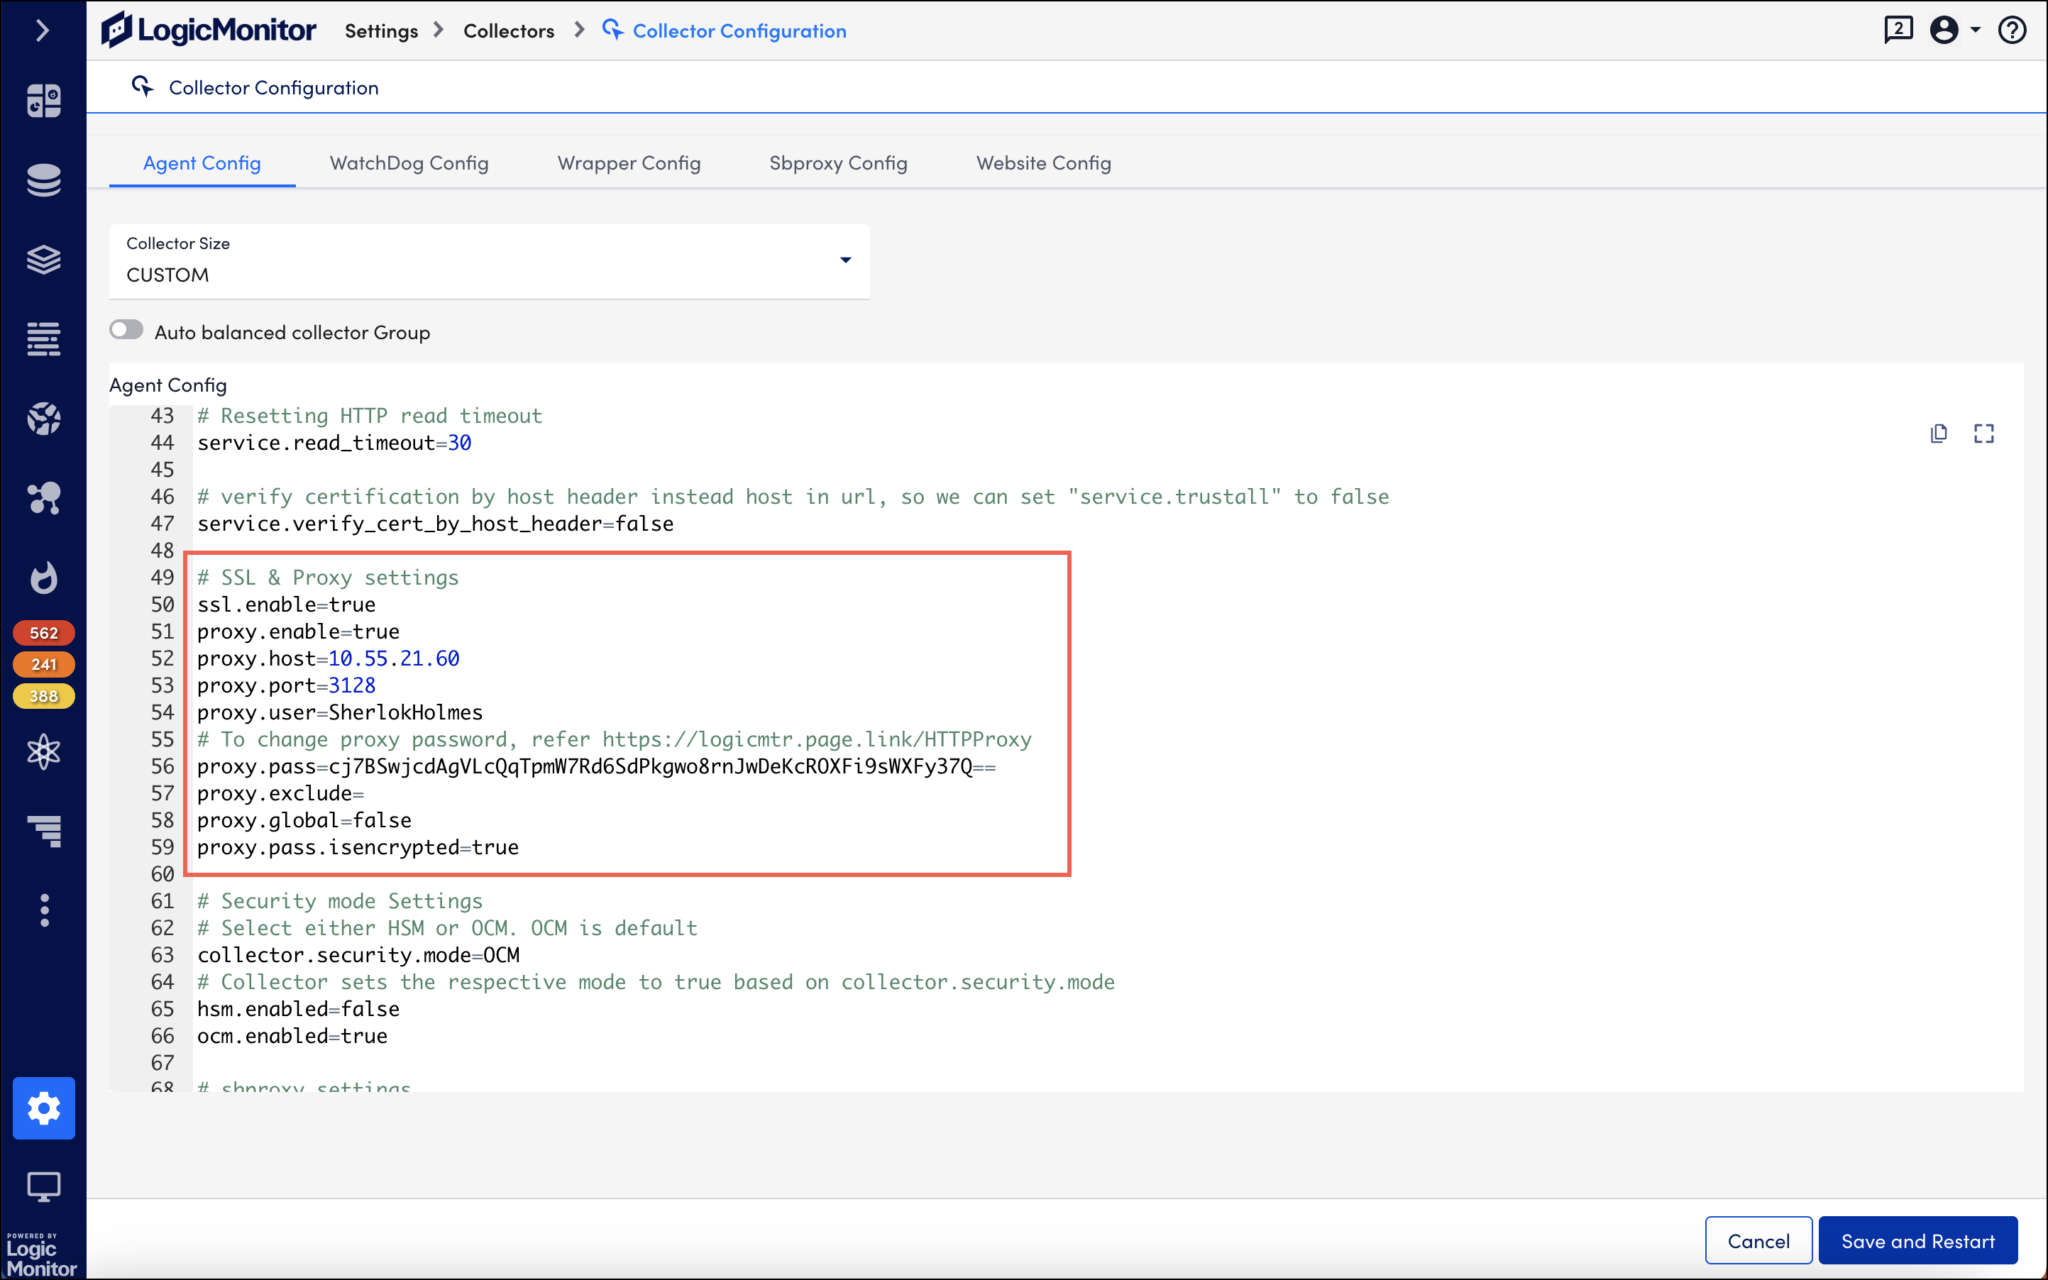Expand the config editor to fullscreen
The width and height of the screenshot is (2048, 1280).
pos(1985,433)
